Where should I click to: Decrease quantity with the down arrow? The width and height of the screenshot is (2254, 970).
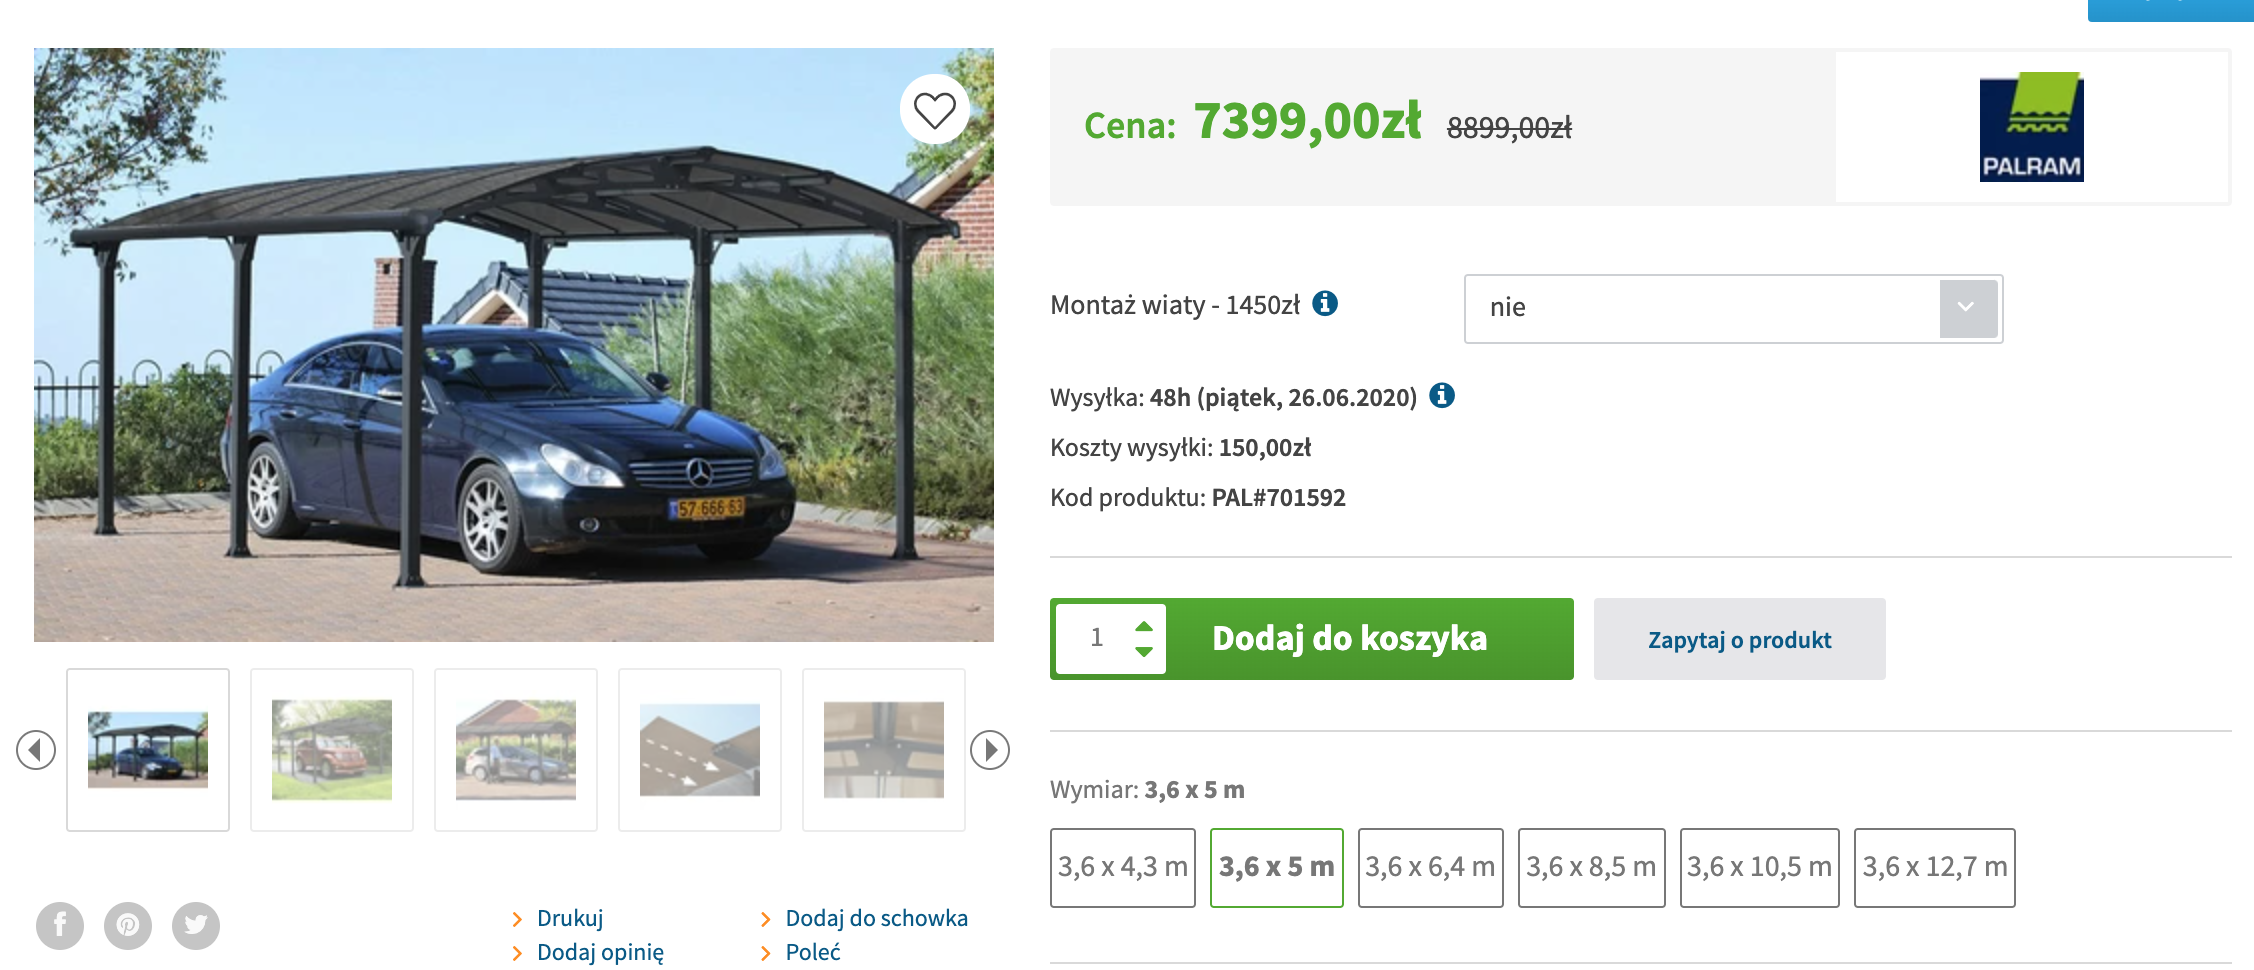[x=1144, y=651]
